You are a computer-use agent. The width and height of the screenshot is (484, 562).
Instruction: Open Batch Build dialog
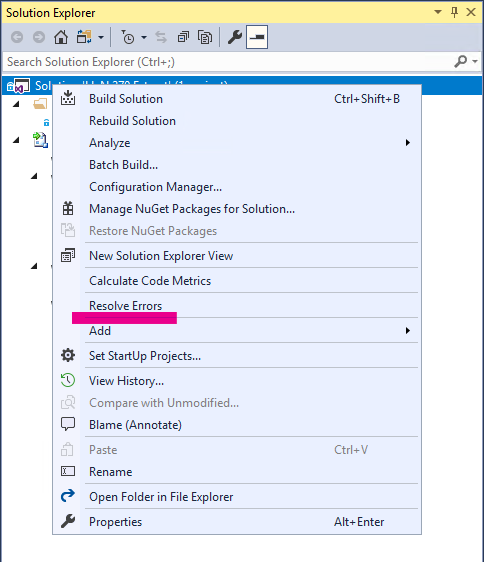[237, 165]
